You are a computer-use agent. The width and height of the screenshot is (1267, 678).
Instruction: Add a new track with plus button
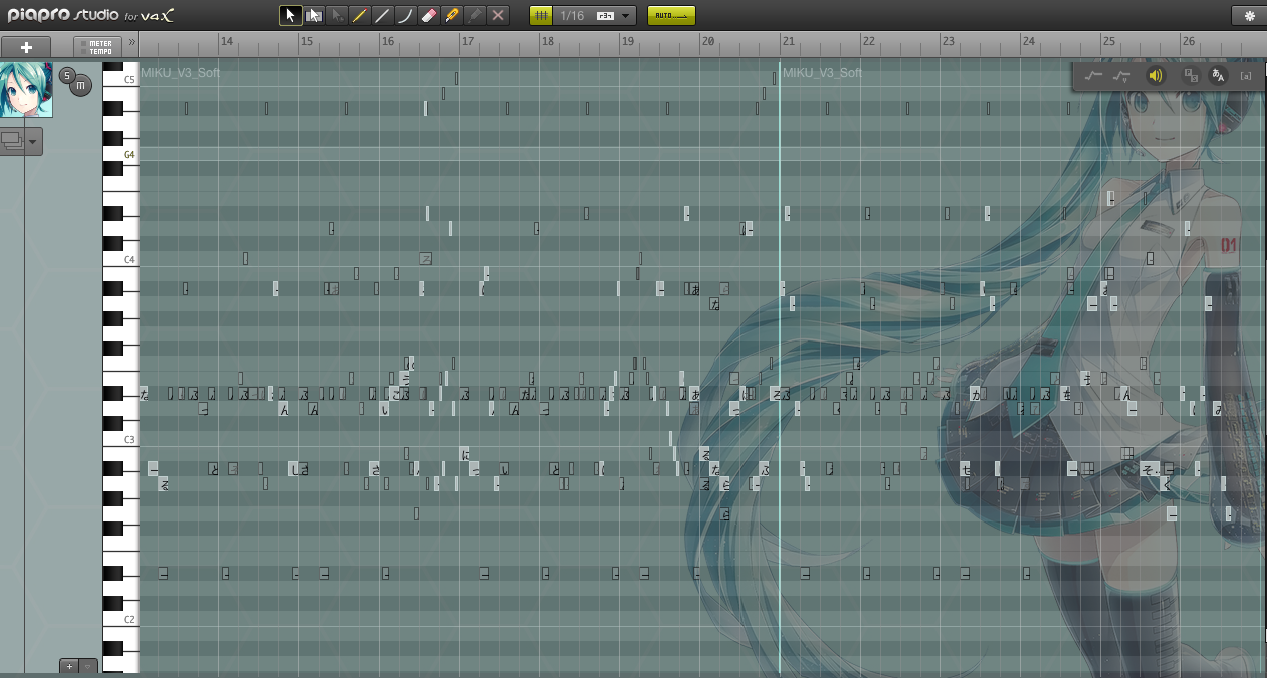pos(26,47)
